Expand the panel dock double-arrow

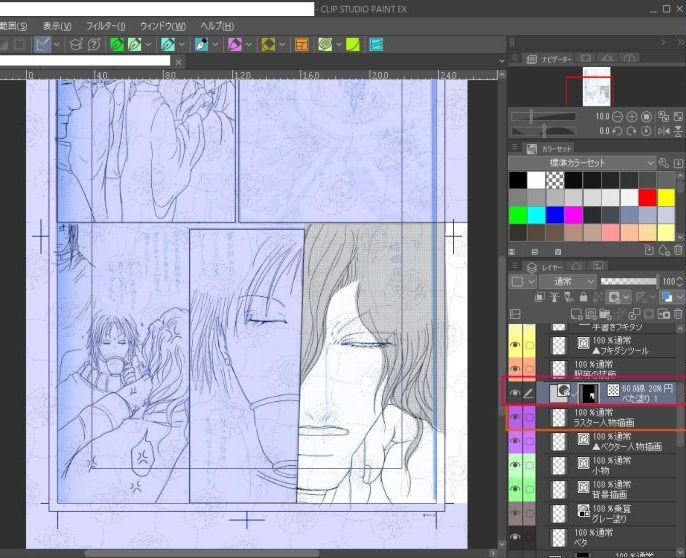click(512, 42)
